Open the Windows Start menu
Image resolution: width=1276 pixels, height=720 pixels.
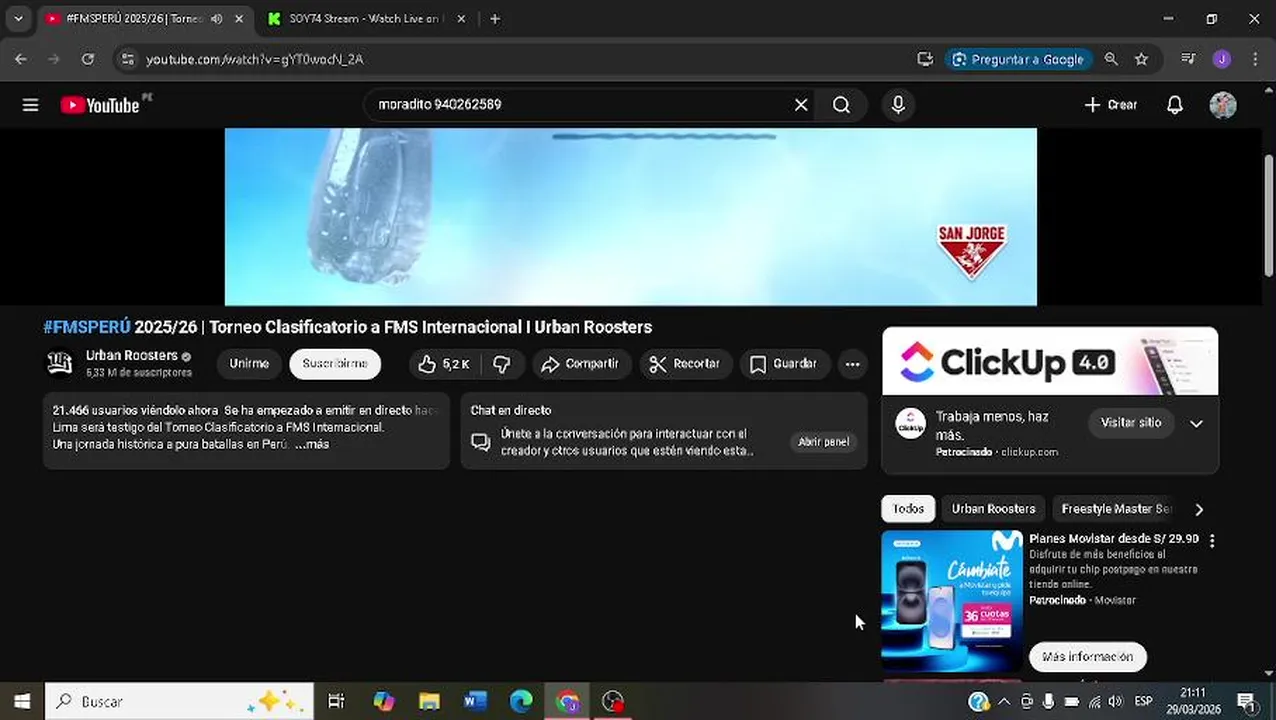pos(22,701)
